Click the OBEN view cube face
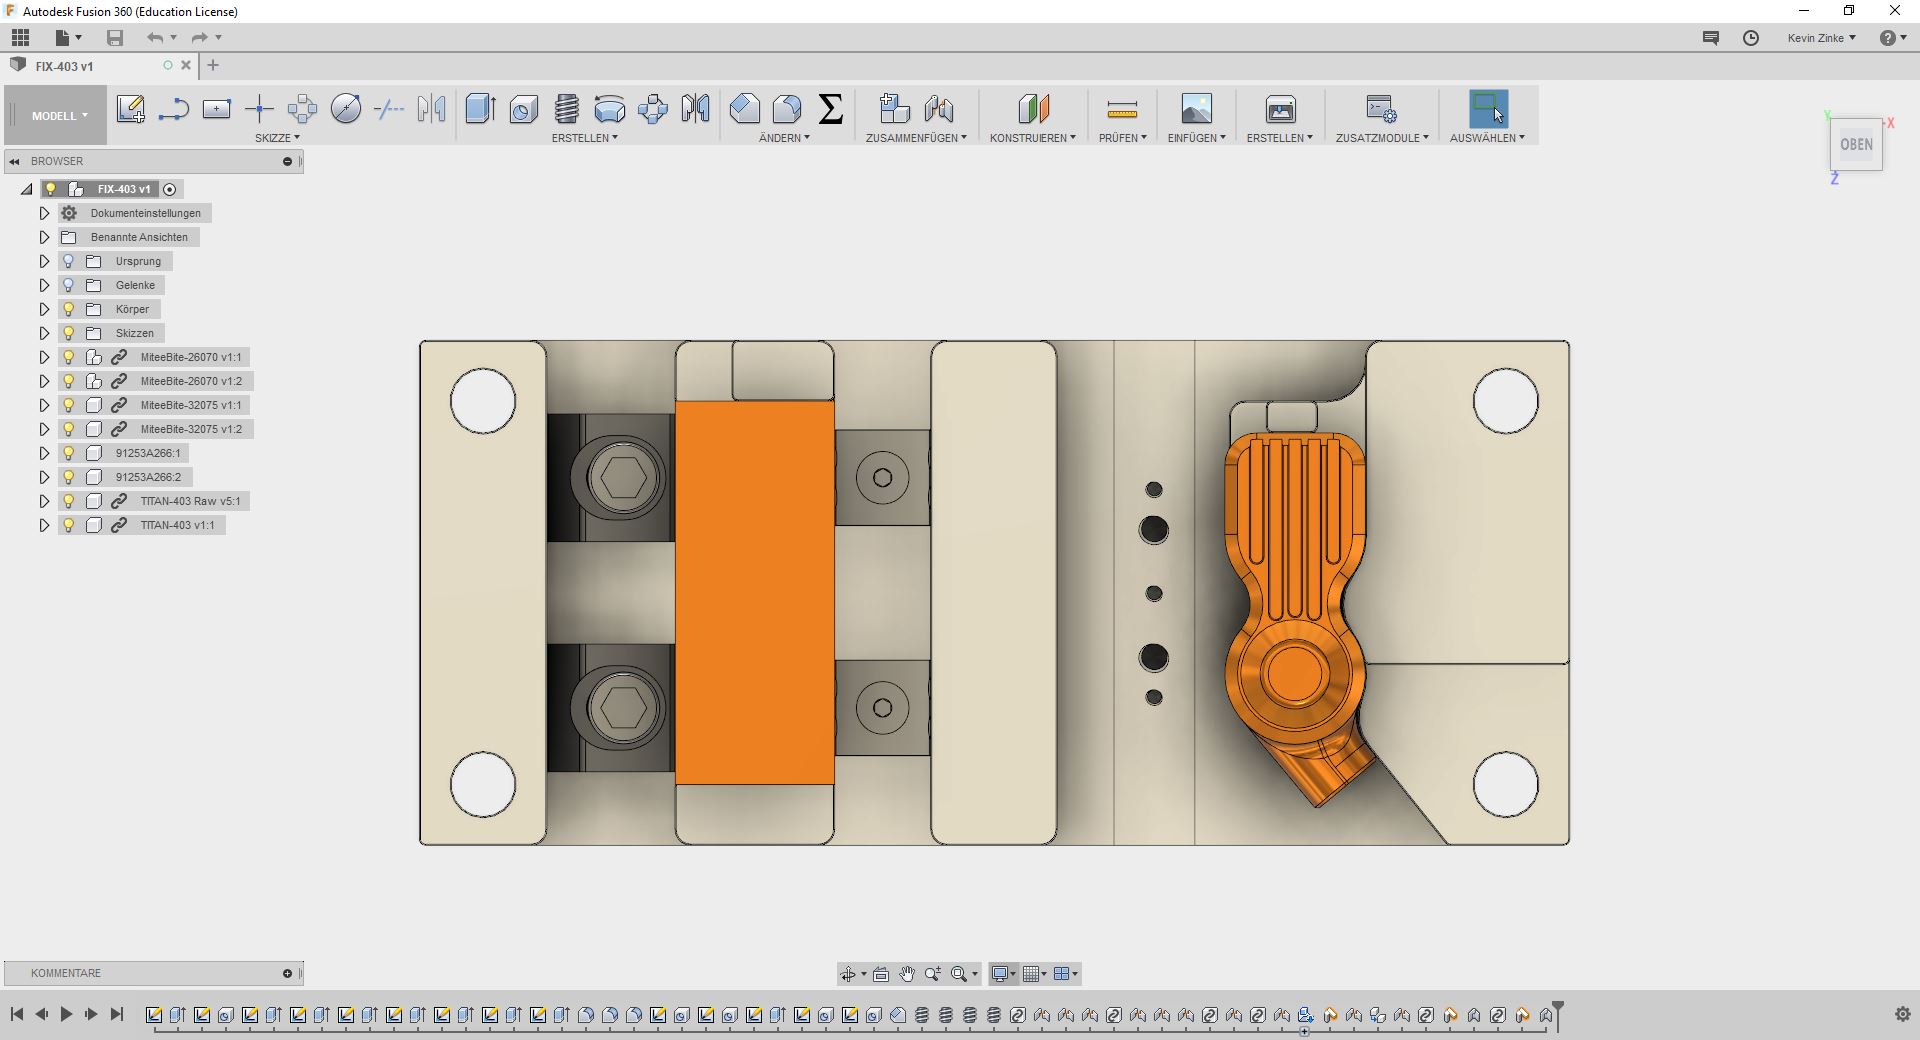1920x1040 pixels. point(1856,145)
